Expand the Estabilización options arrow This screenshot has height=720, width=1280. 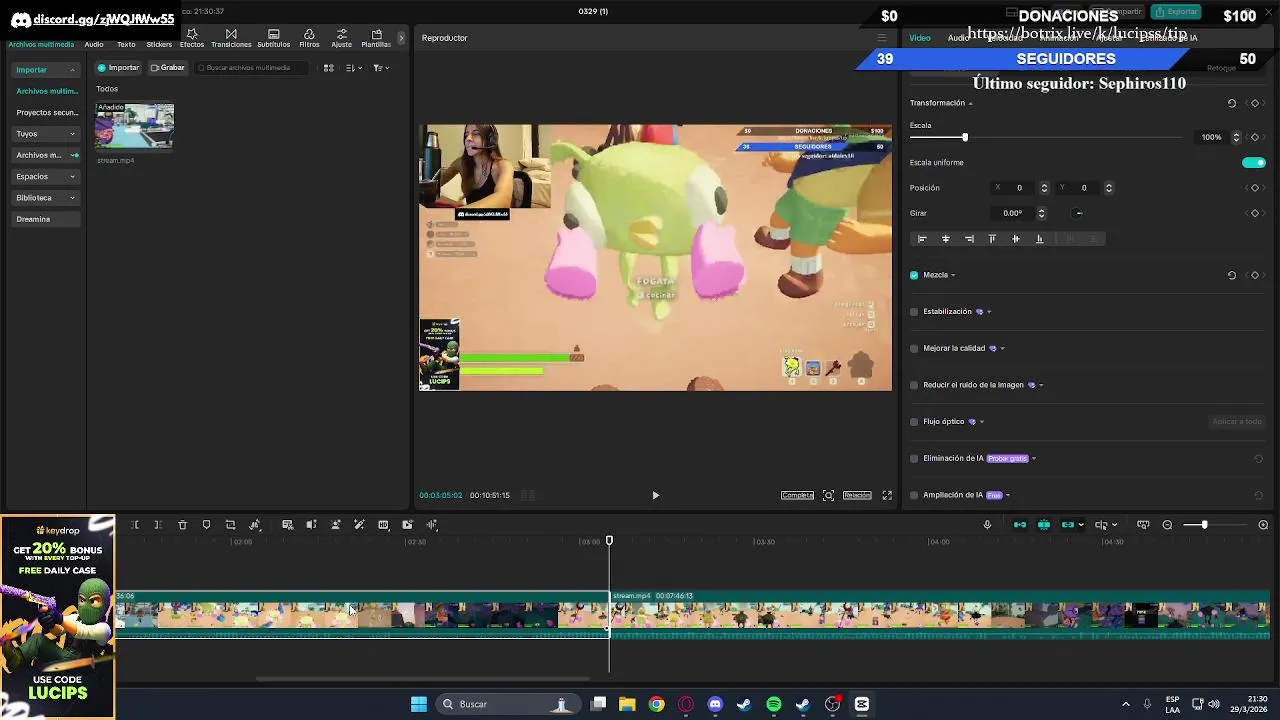(989, 312)
